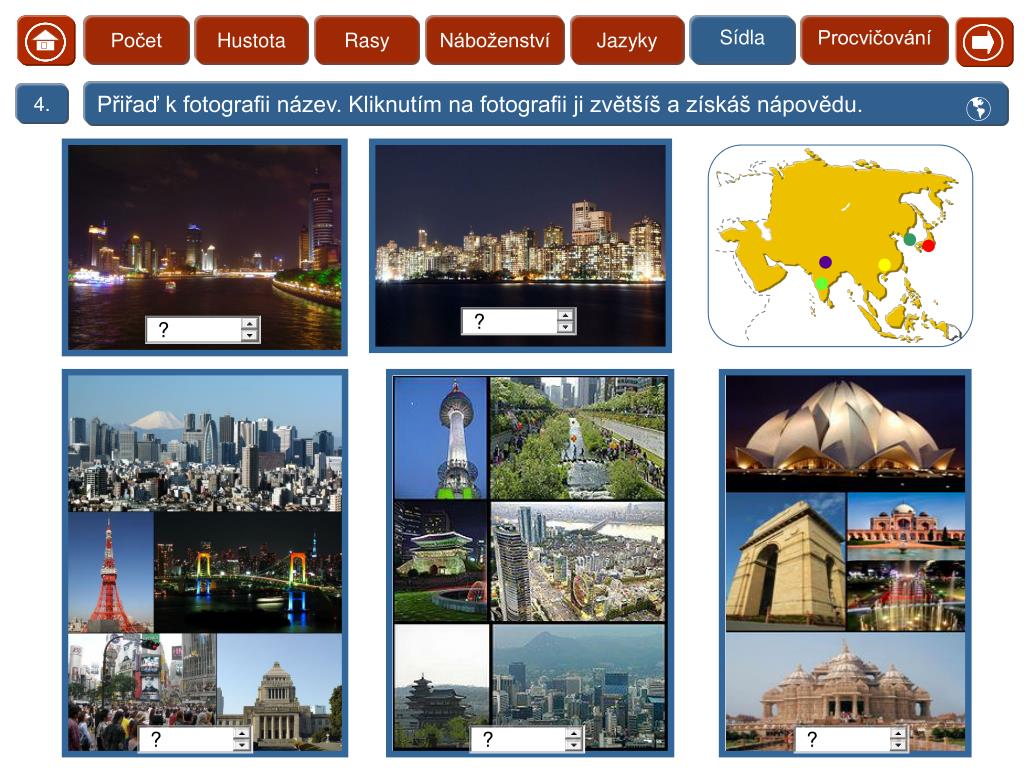Go to the home screen icon
Viewport: 1024px width, 768px height.
tap(46, 41)
